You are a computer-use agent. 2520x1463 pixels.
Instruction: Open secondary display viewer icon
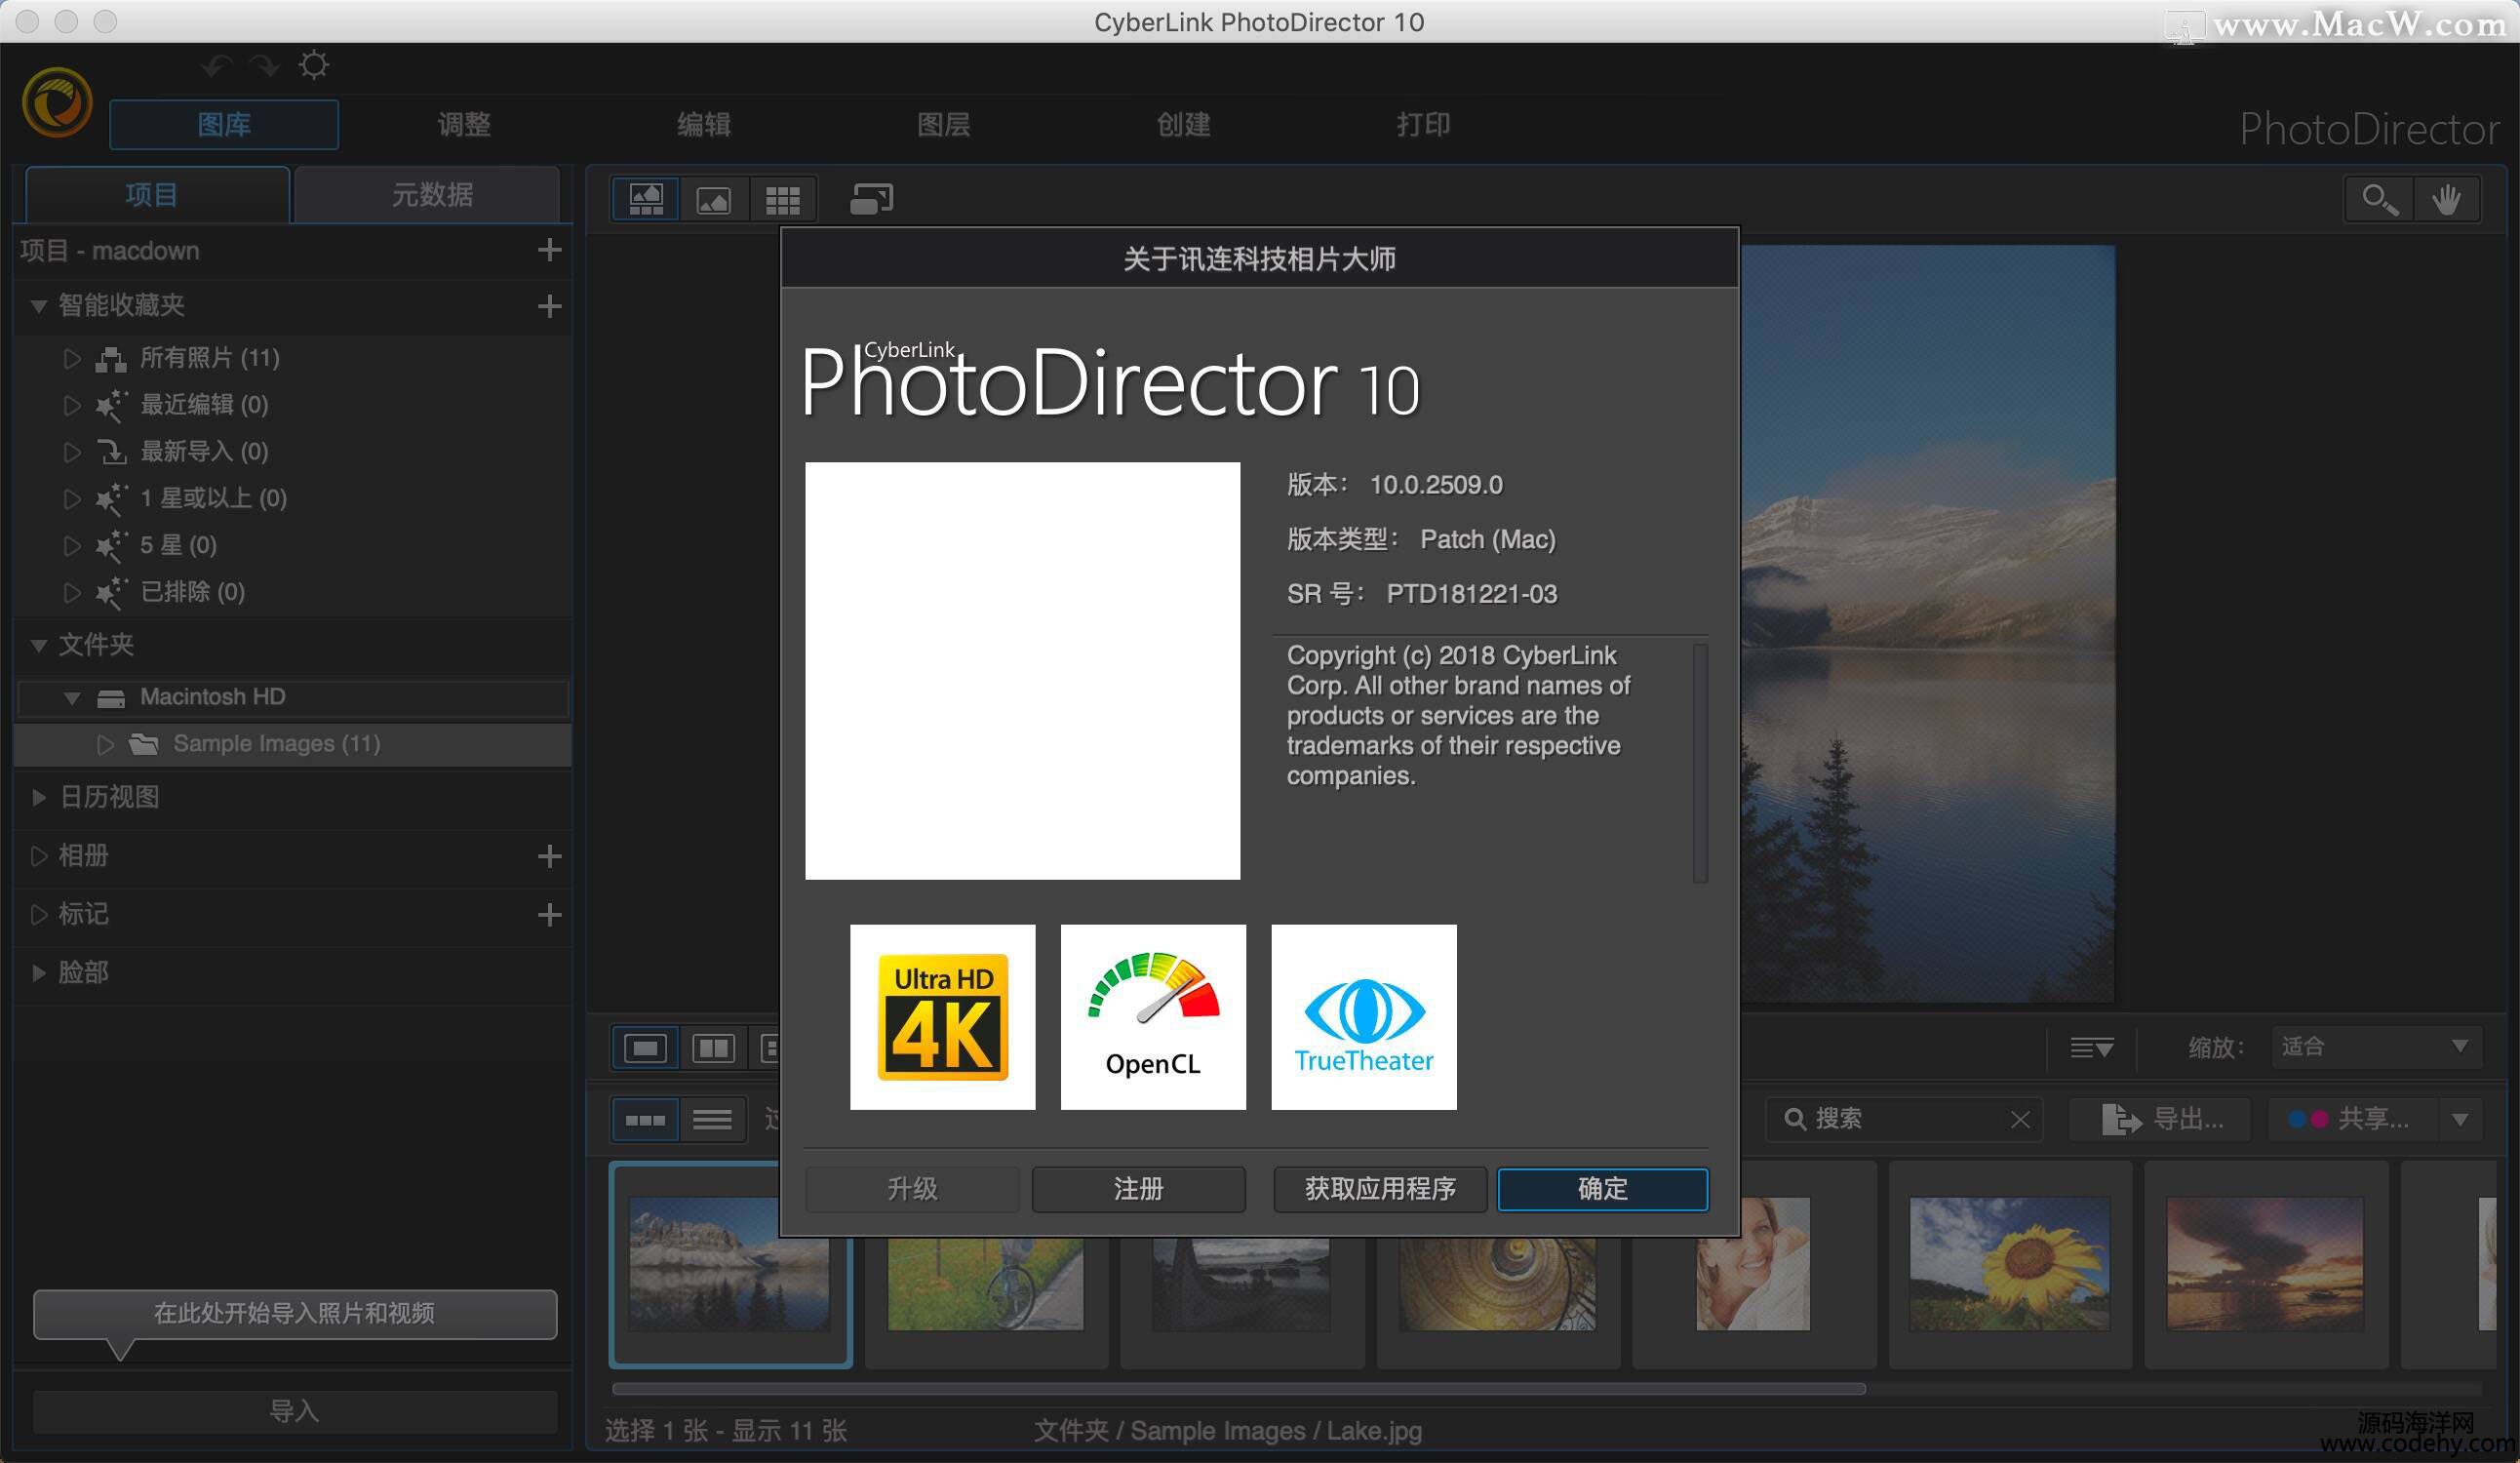point(871,199)
